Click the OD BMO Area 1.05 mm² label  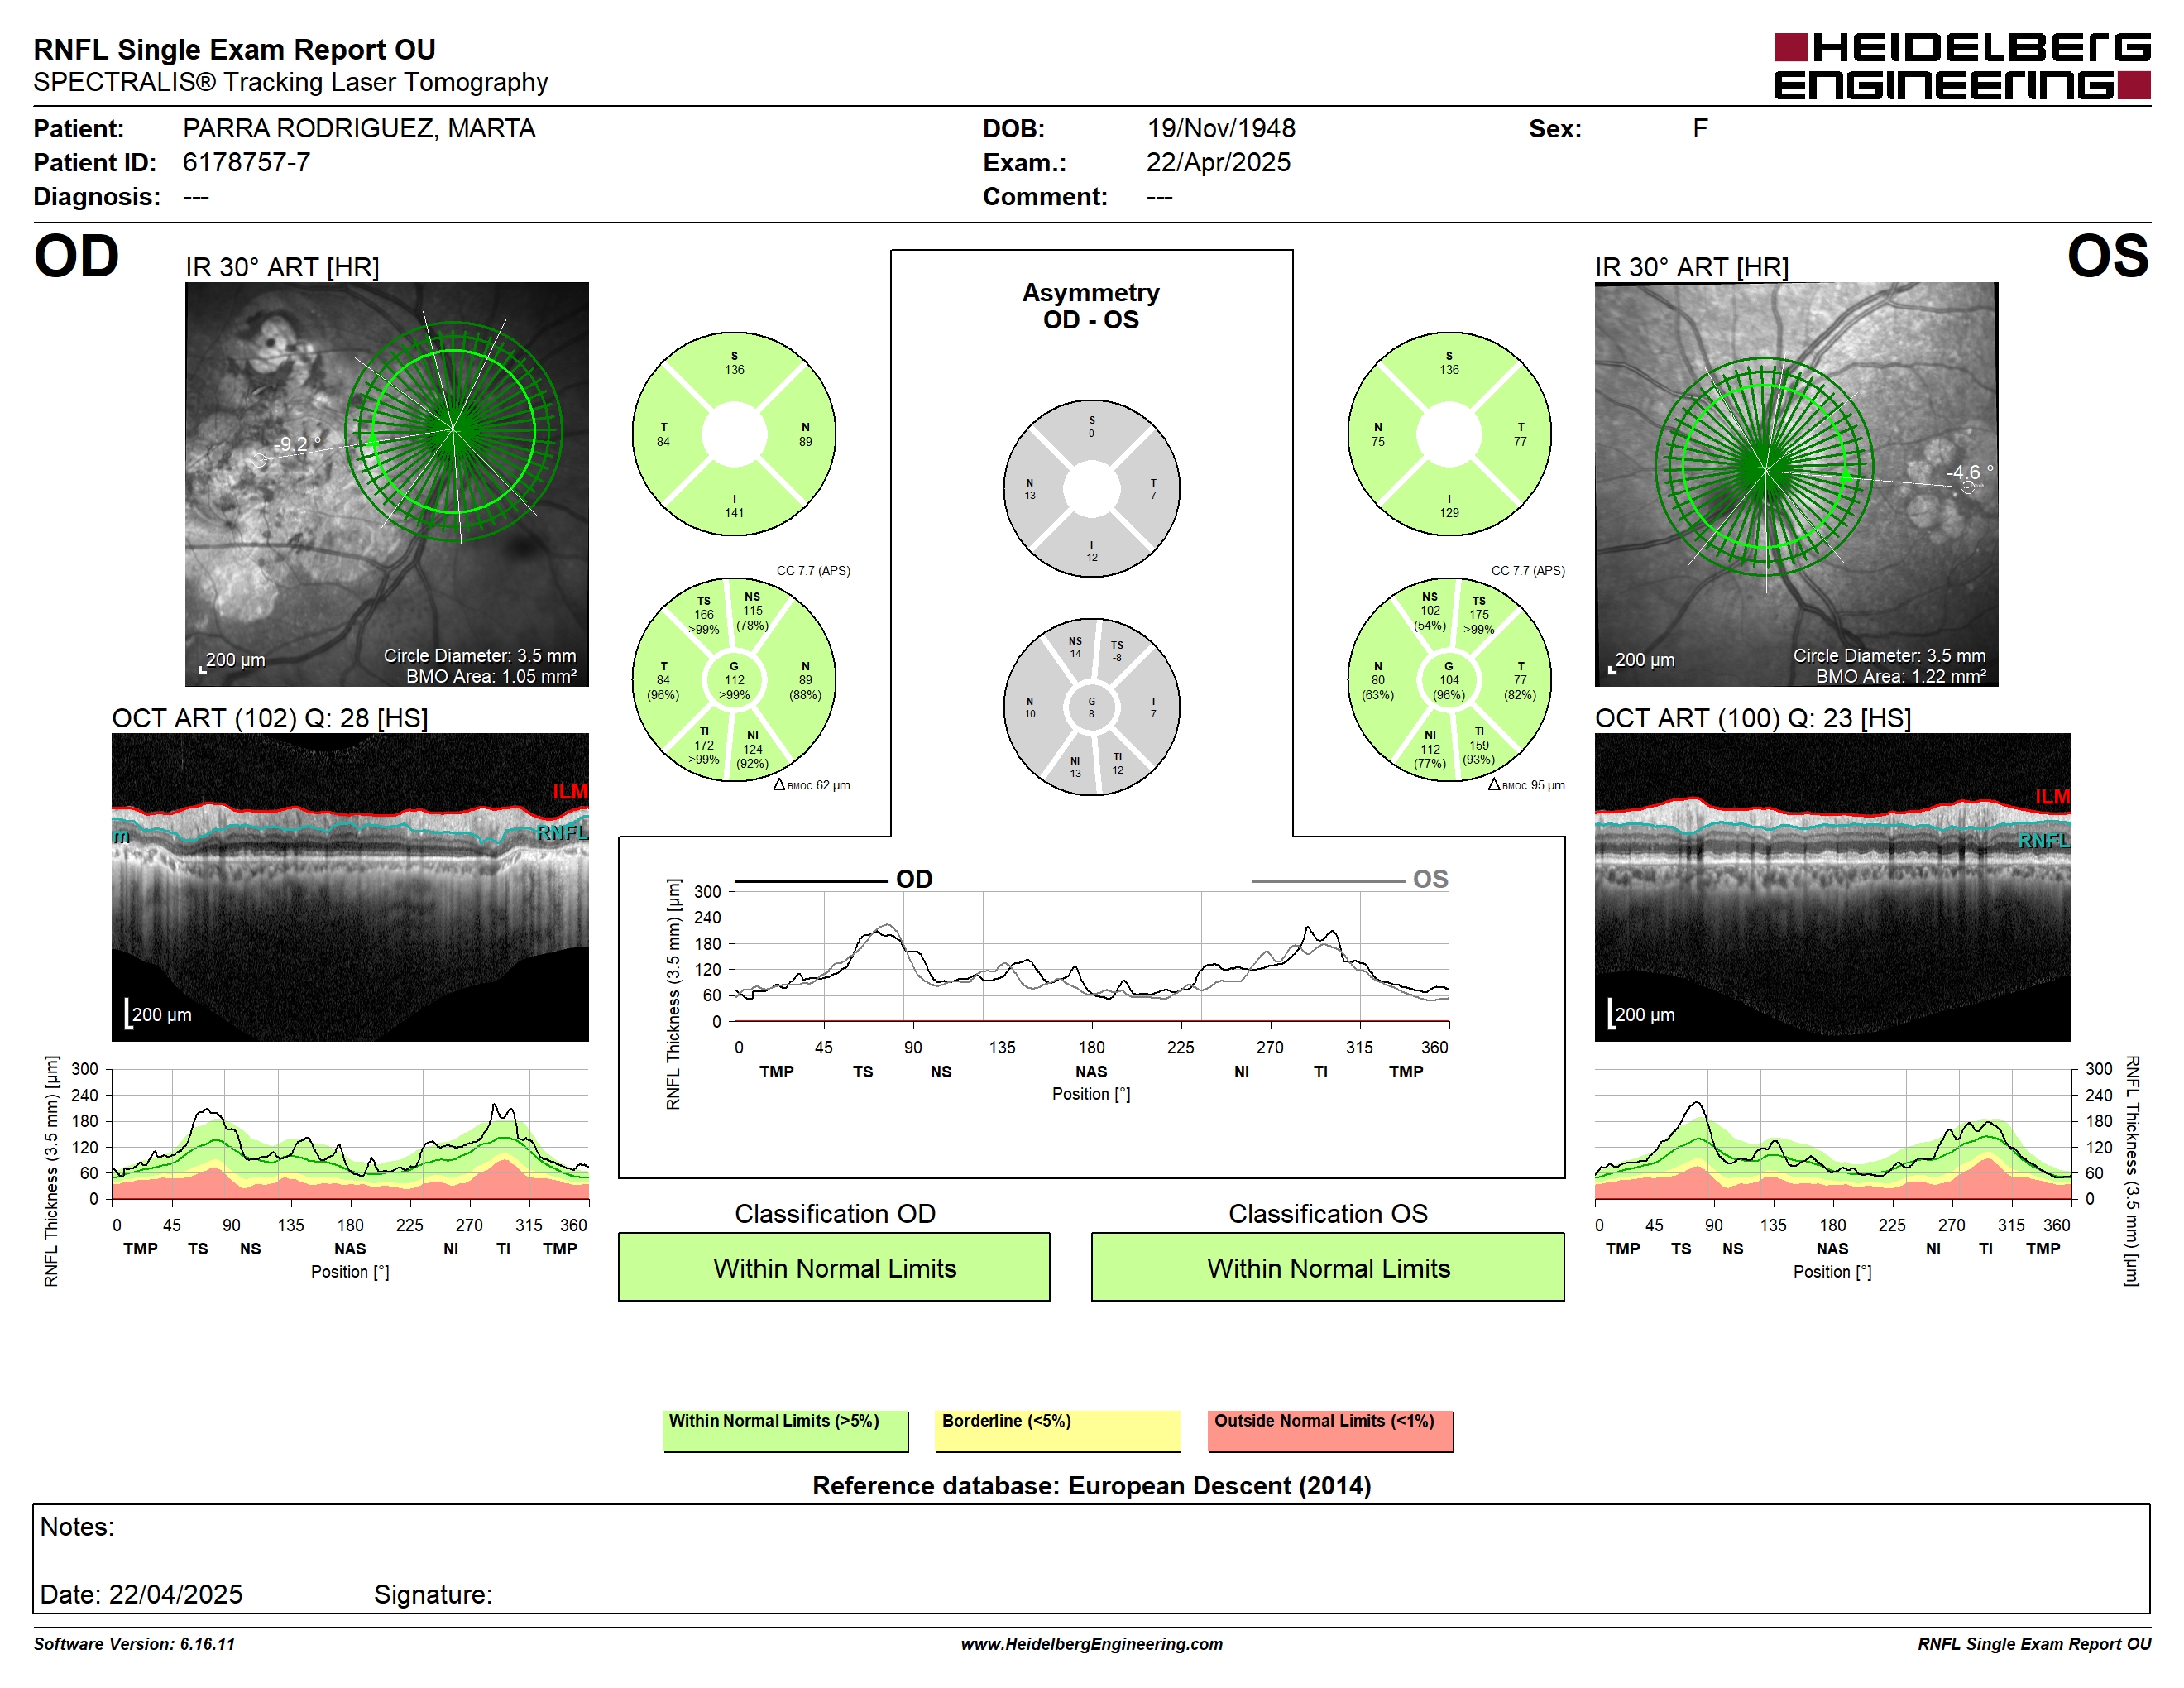click(491, 676)
